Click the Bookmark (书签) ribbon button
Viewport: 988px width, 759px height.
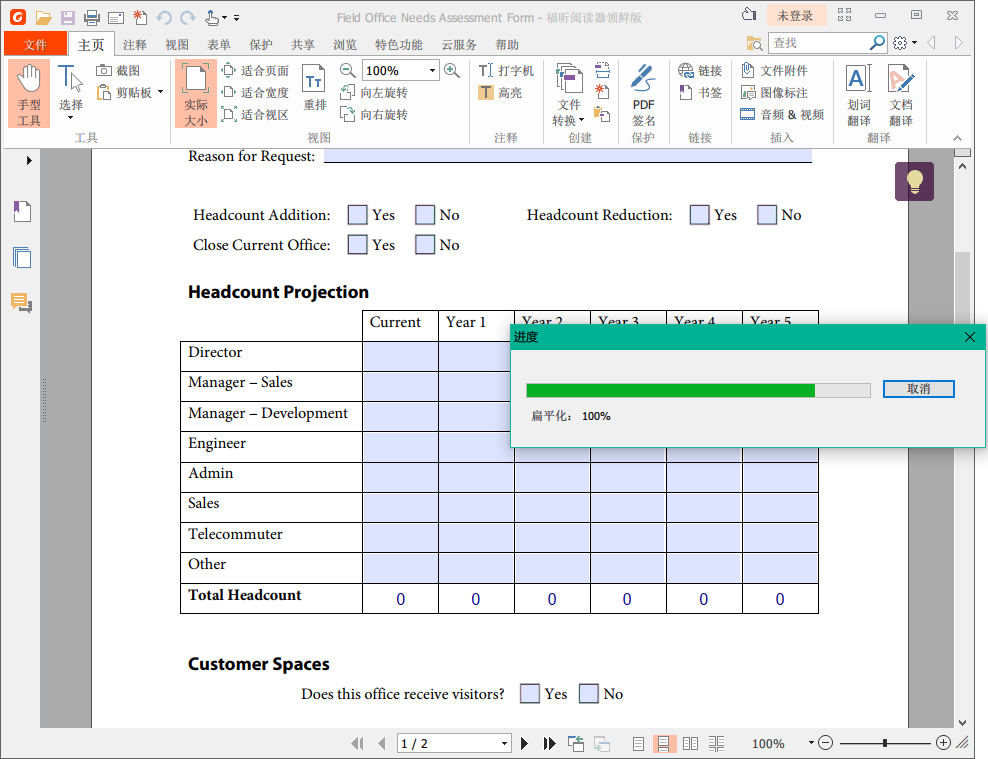700,93
